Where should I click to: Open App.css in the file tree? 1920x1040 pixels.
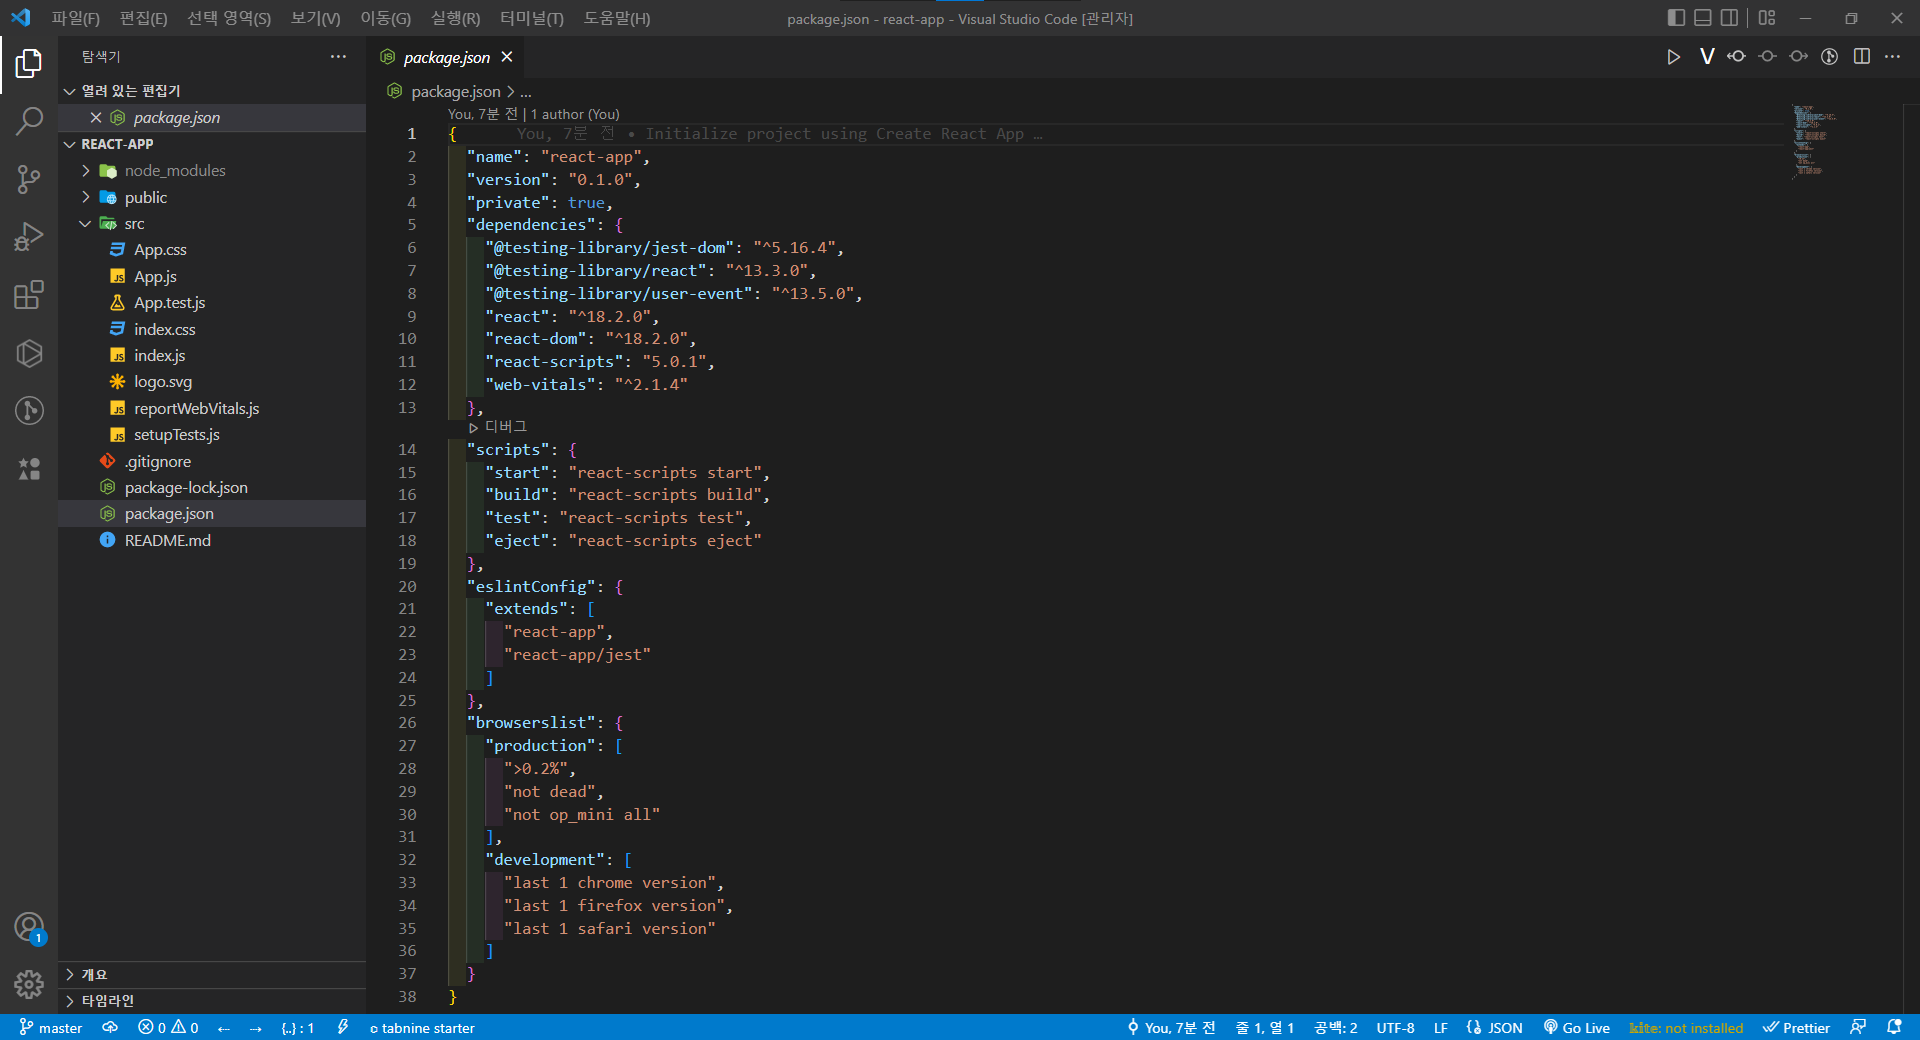tap(212, 250)
